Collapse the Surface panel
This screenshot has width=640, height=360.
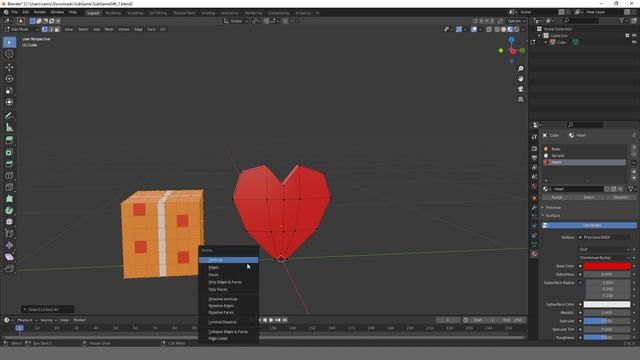click(553, 216)
